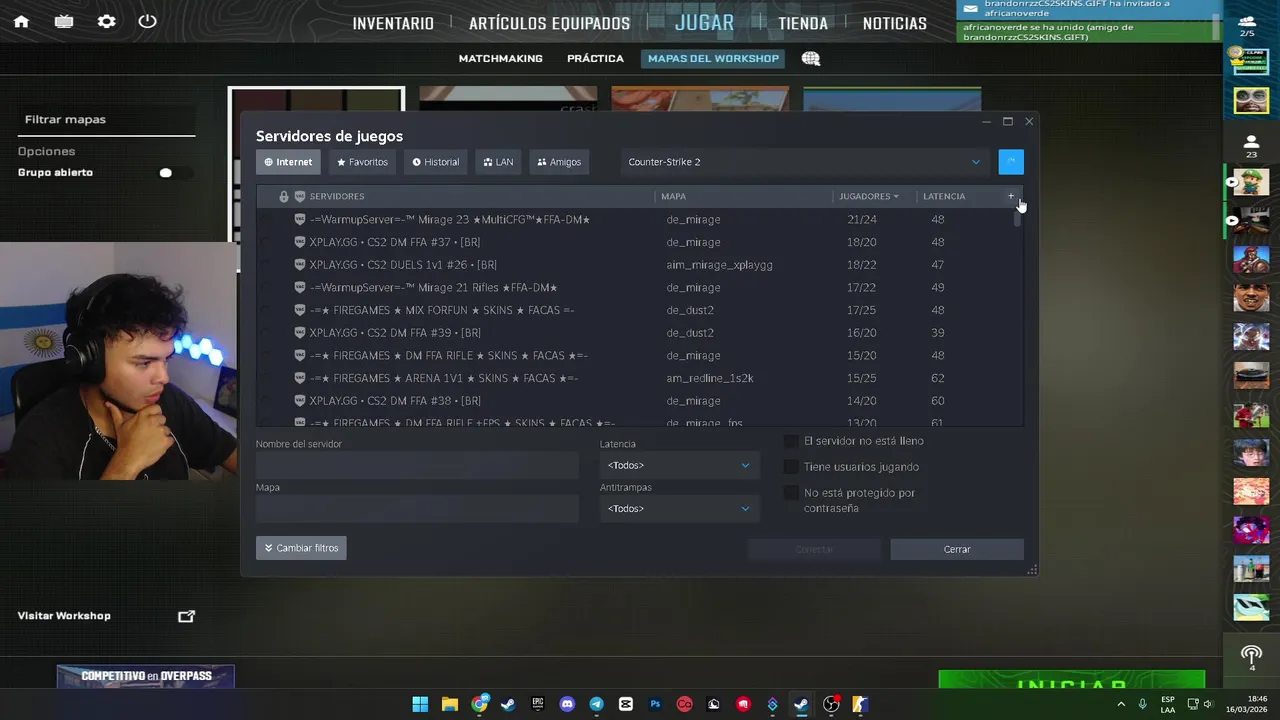Check 'El servidor no está lleno'
Image resolution: width=1280 pixels, height=720 pixels.
(x=791, y=441)
